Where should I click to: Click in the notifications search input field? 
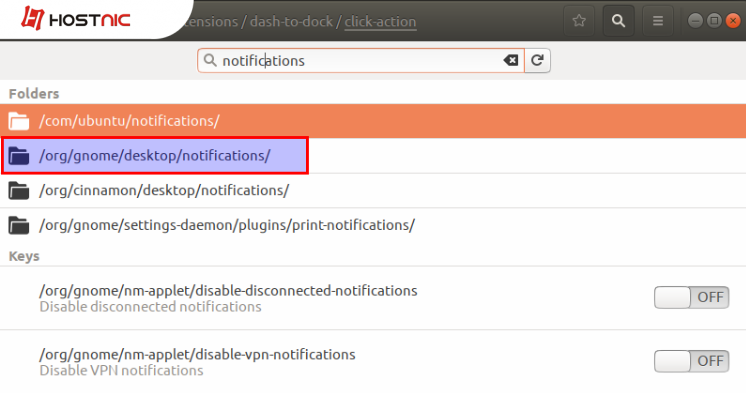pos(361,60)
